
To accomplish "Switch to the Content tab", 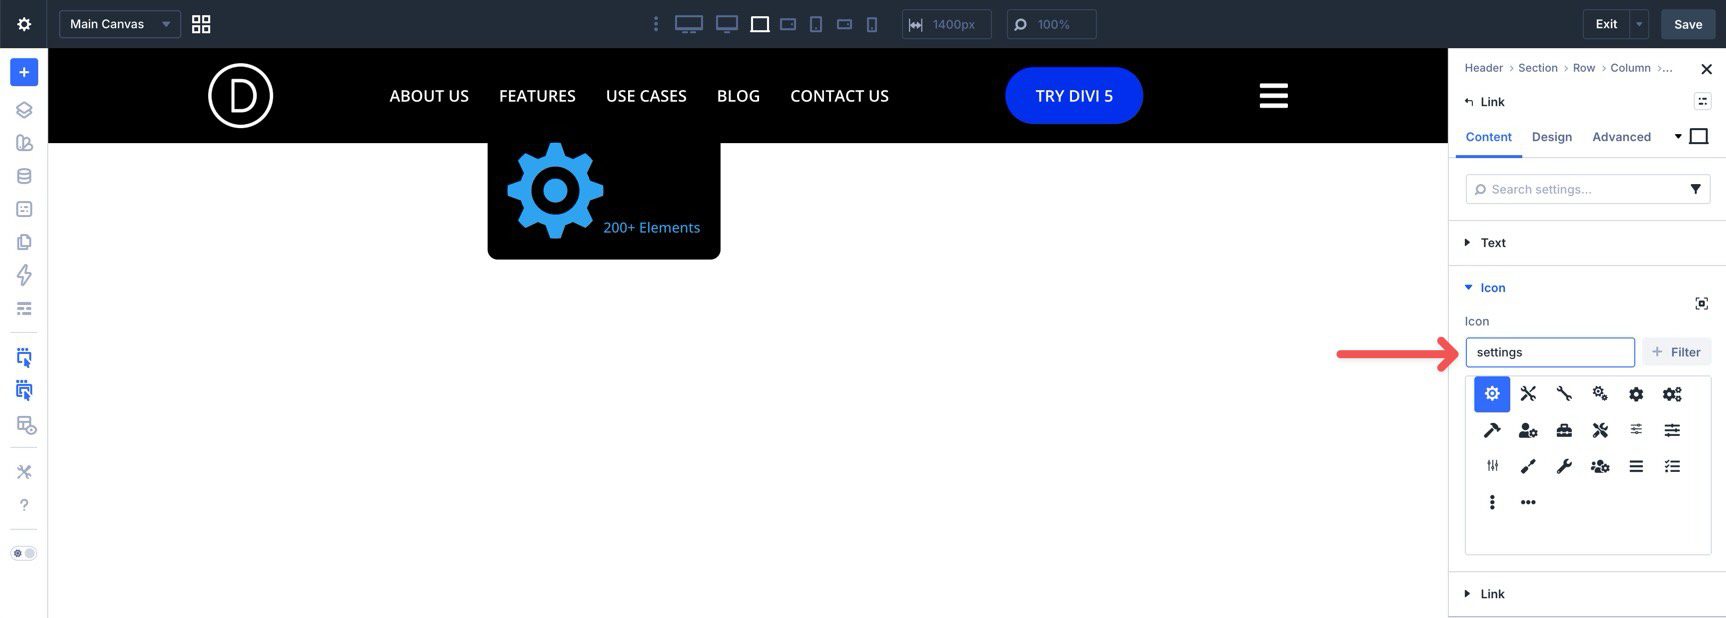I will [1488, 137].
